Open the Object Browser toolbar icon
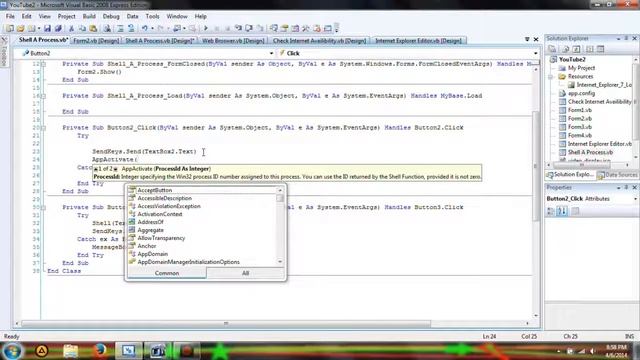The image size is (640, 360). (x=295, y=29)
